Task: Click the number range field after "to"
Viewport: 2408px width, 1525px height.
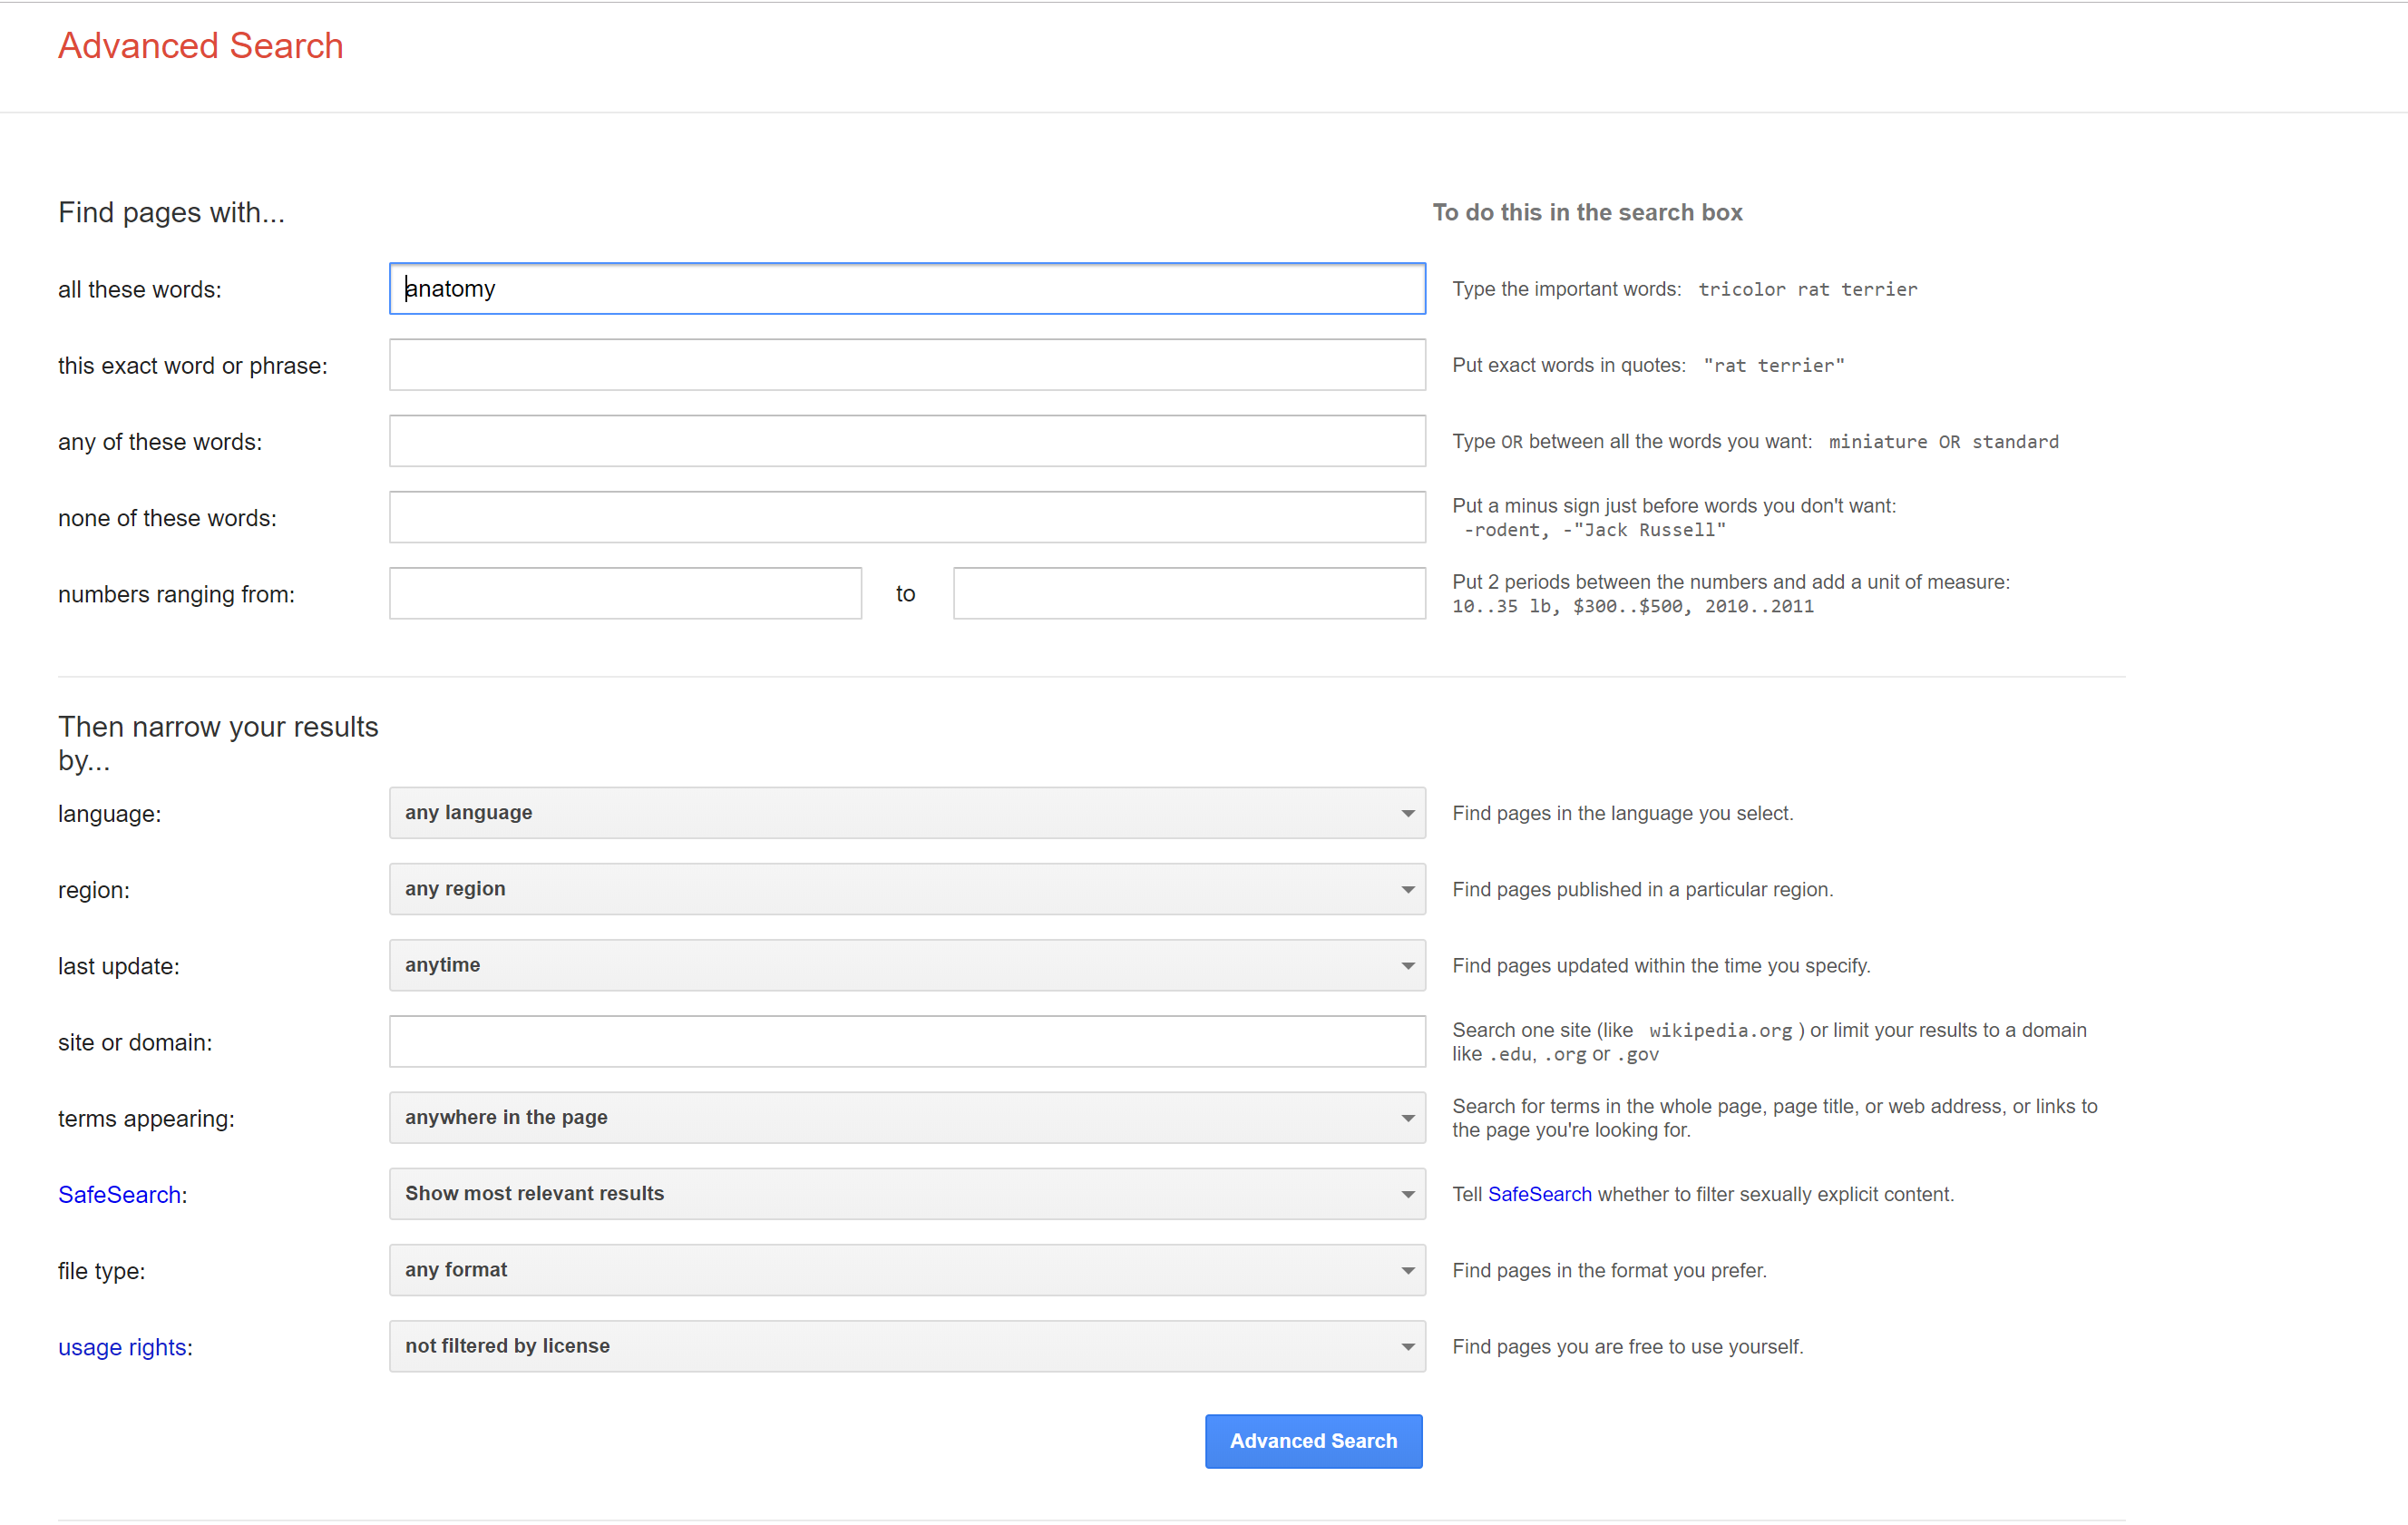Action: click(1188, 592)
